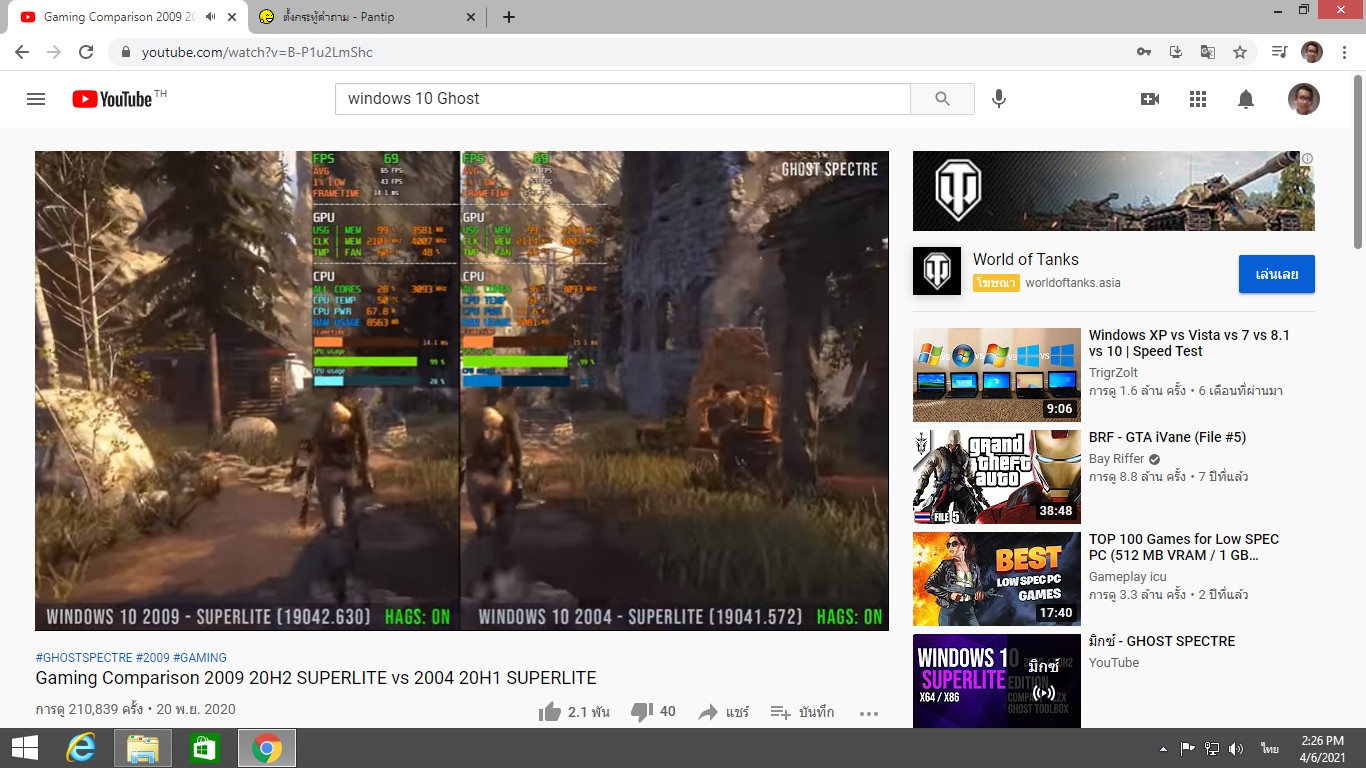Screen dimensions: 1366x768
Task: Open the Gameplay icu channel name
Action: click(x=1128, y=577)
